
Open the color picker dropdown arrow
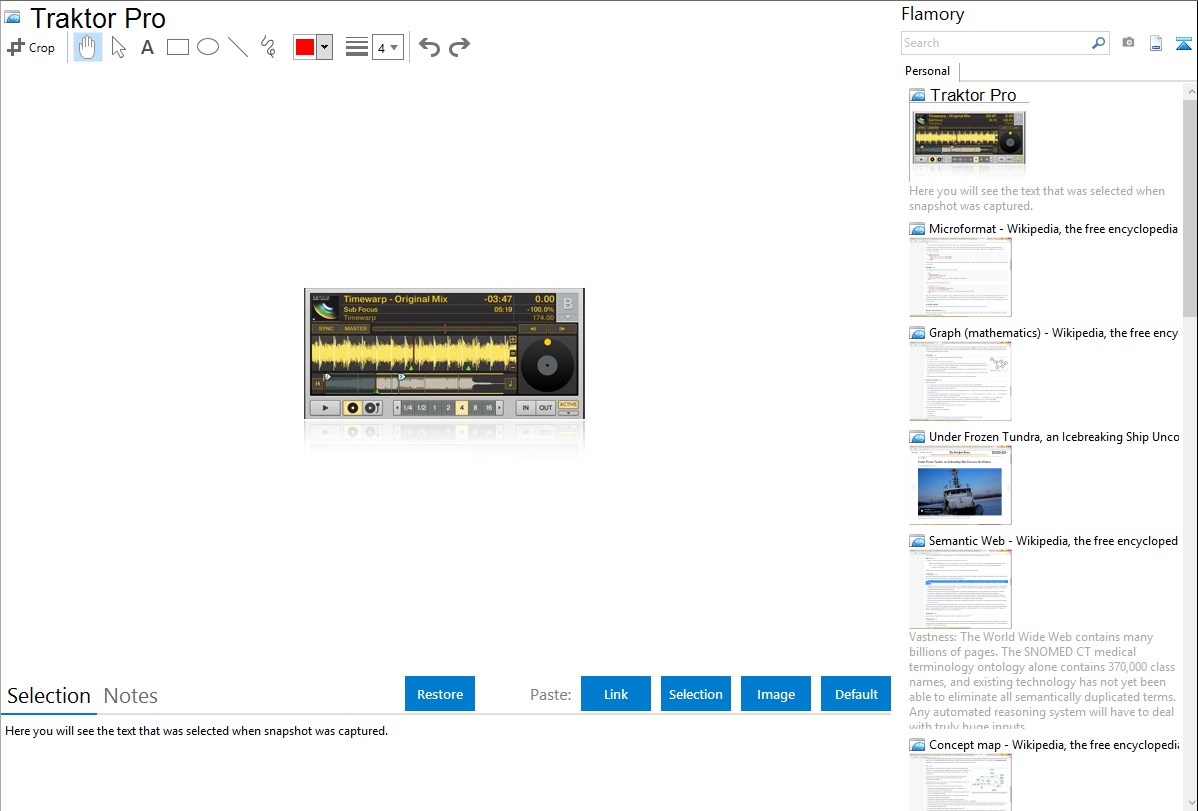pos(324,47)
